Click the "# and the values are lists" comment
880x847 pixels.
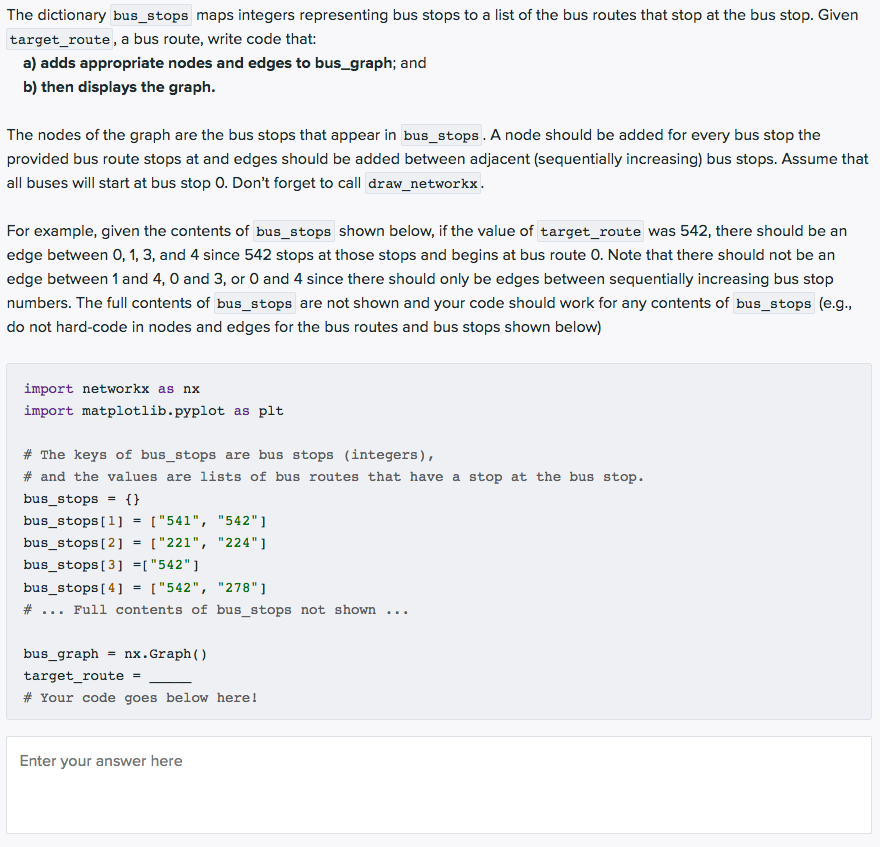(x=333, y=477)
